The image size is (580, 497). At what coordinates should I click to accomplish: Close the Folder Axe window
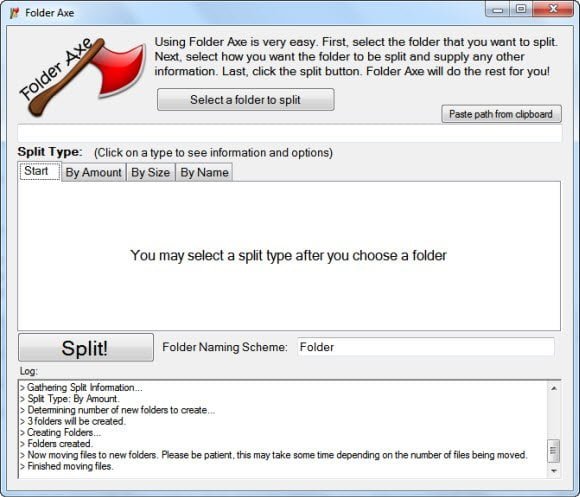[553, 9]
